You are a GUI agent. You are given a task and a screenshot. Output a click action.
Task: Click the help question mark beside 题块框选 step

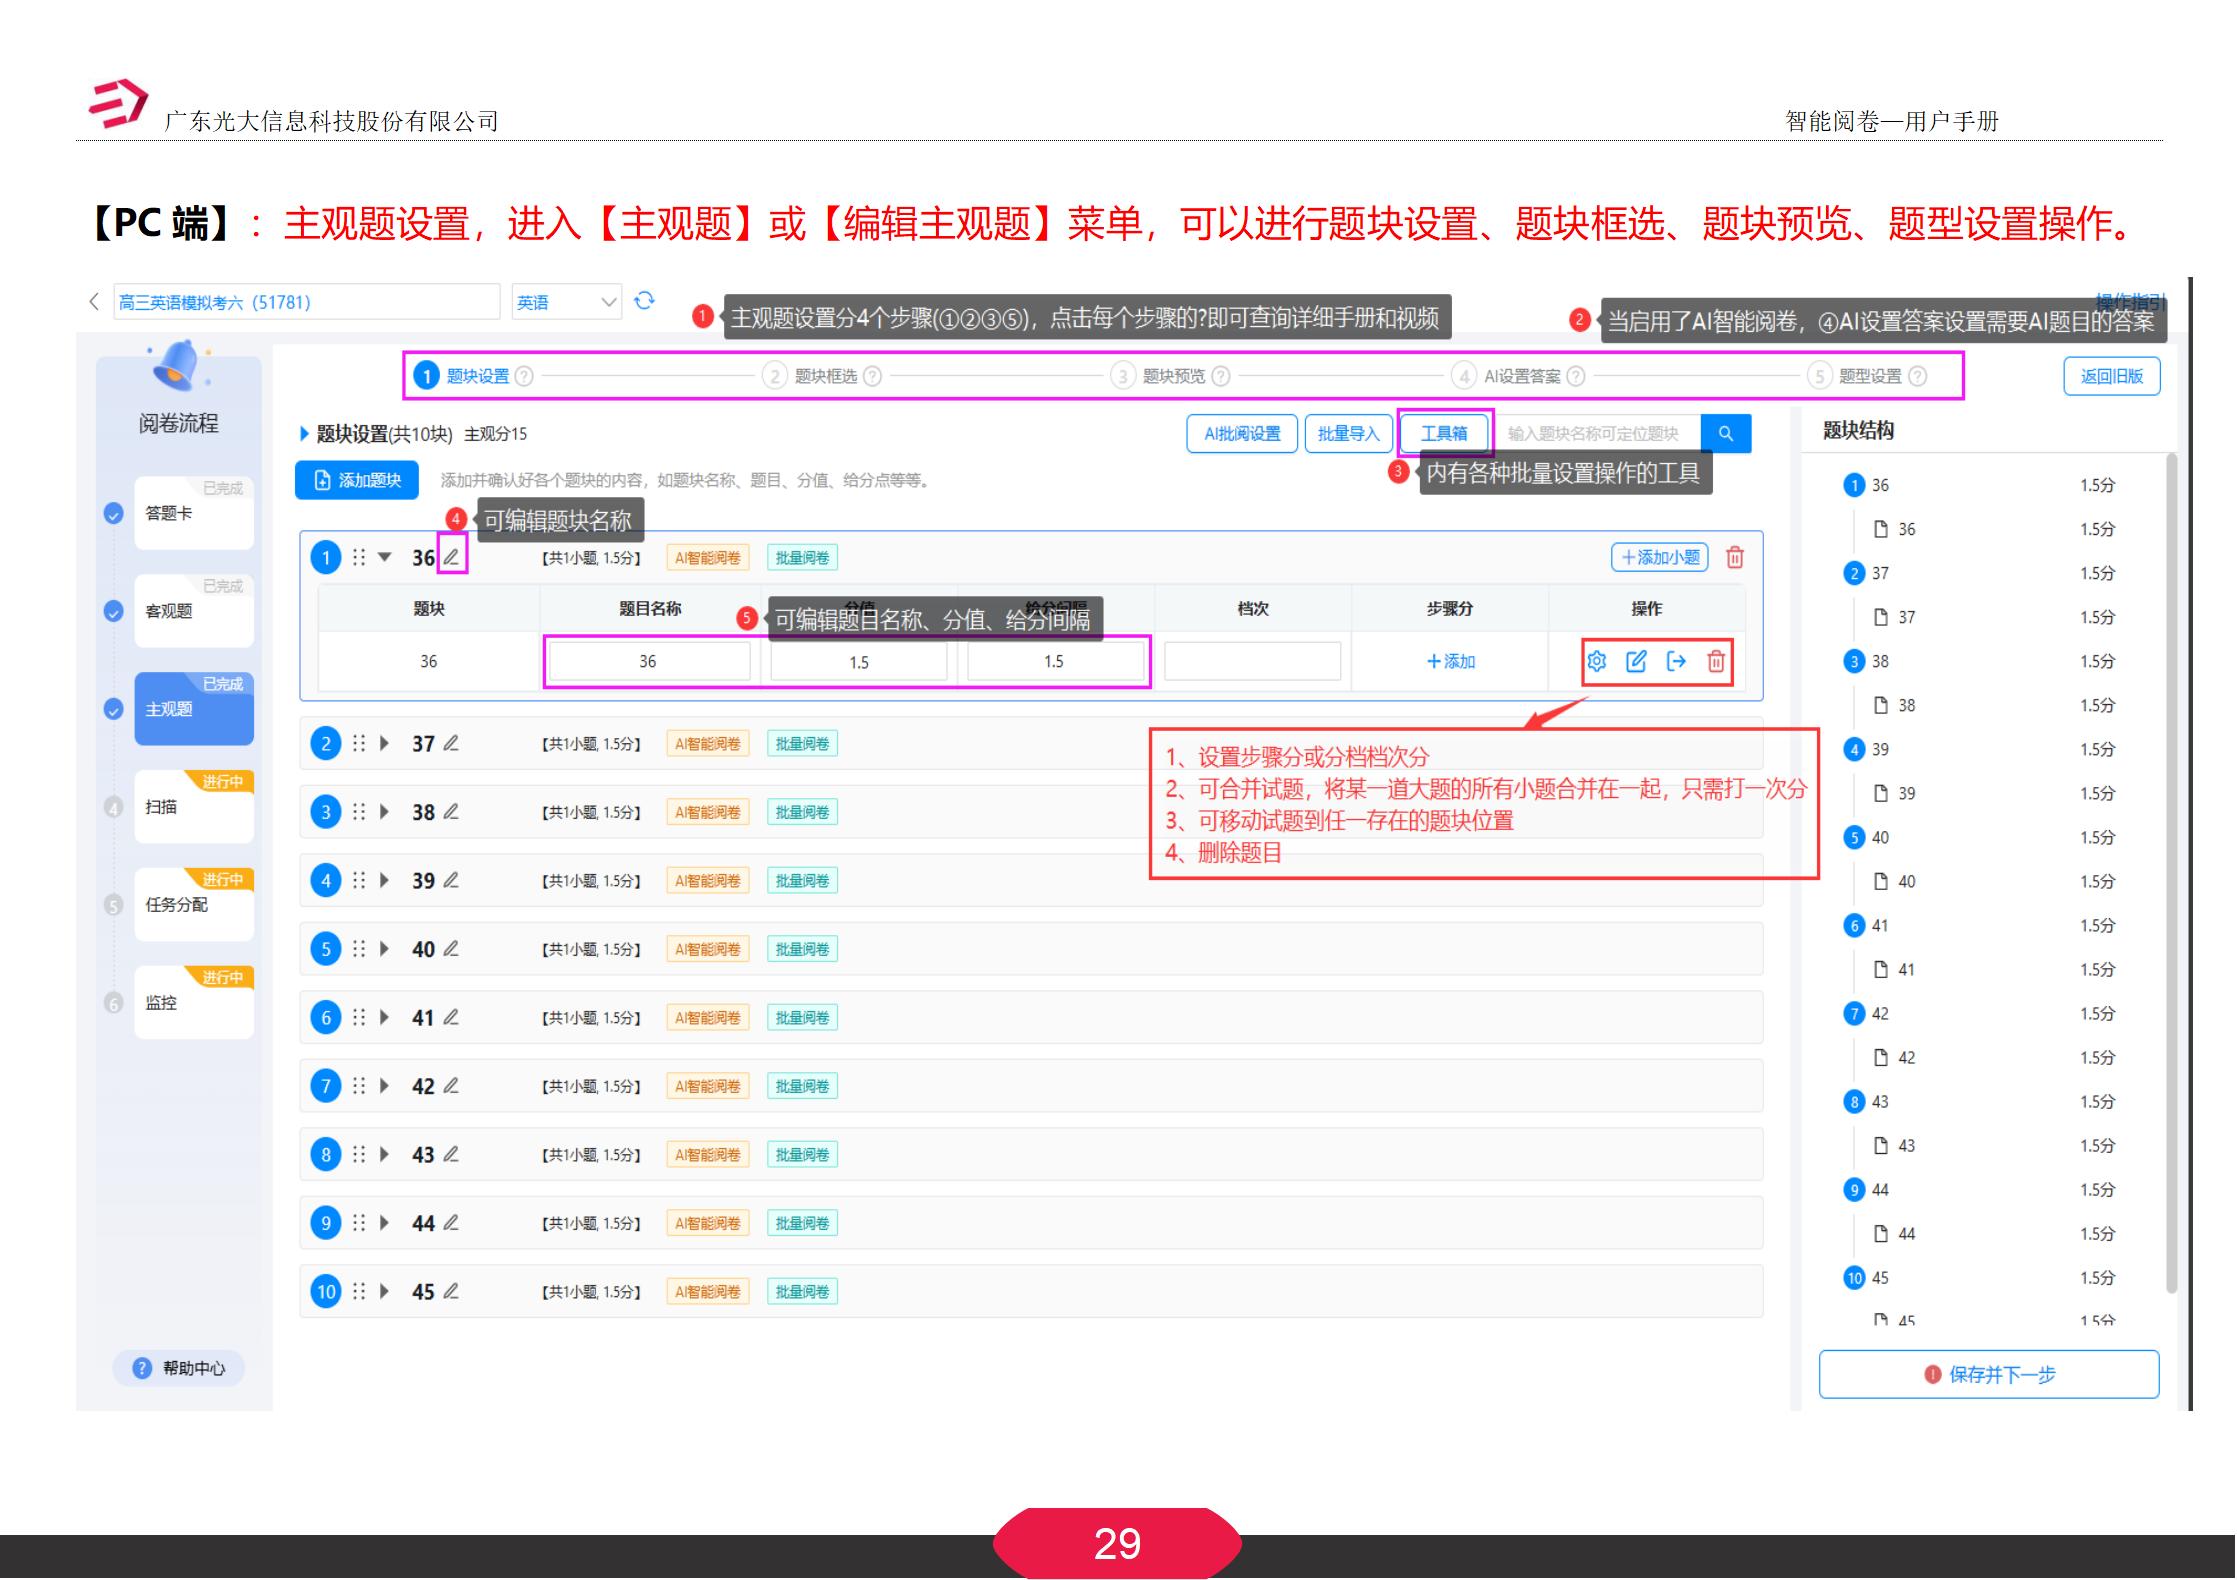[871, 376]
